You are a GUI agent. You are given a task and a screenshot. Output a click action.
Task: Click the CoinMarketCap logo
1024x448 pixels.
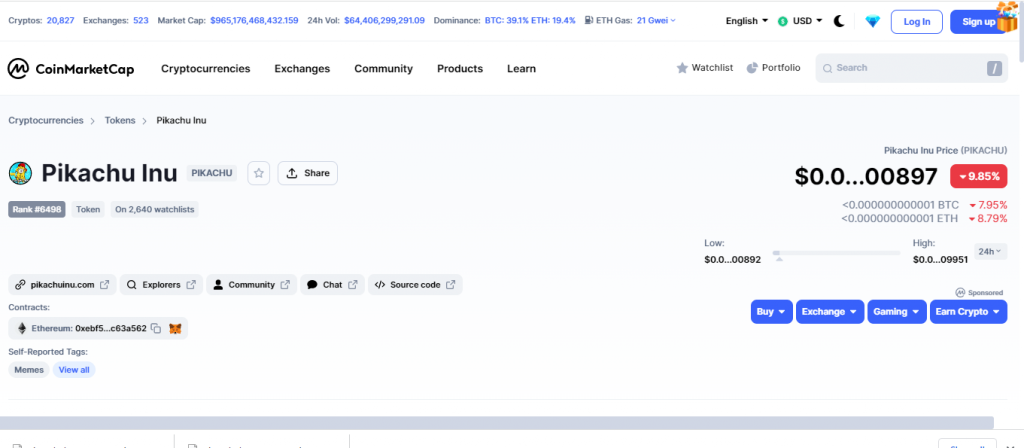point(71,68)
